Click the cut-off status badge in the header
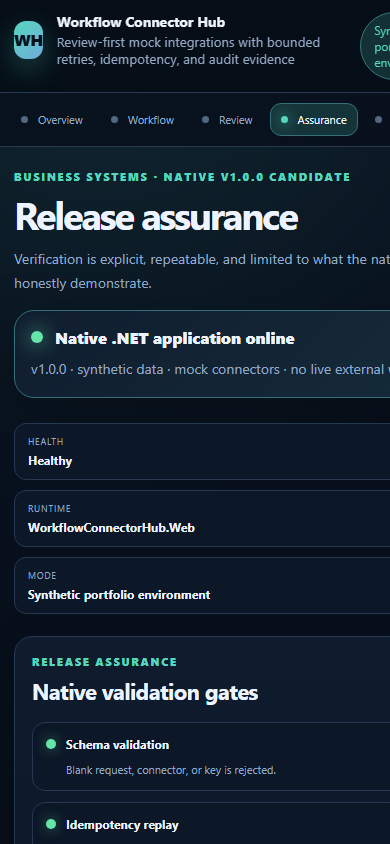Viewport: 390px width, 844px height. [375, 45]
